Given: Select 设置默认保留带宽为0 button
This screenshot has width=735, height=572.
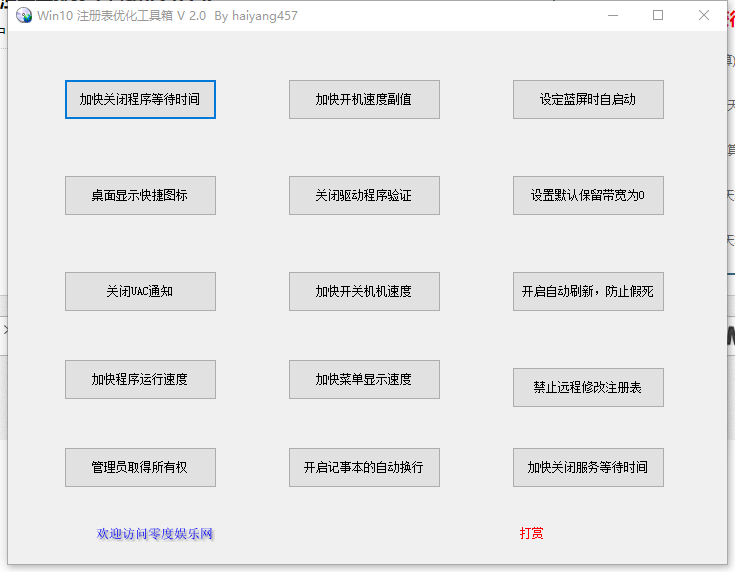Looking at the screenshot, I should tap(588, 196).
